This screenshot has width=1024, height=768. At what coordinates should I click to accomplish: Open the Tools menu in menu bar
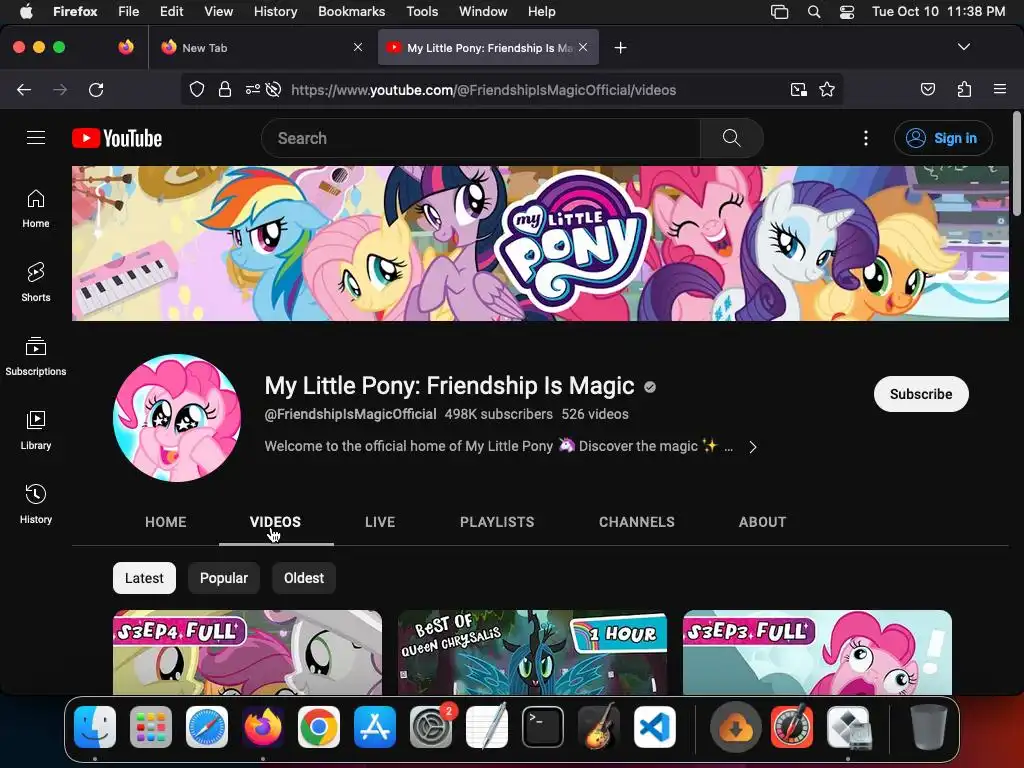422,12
